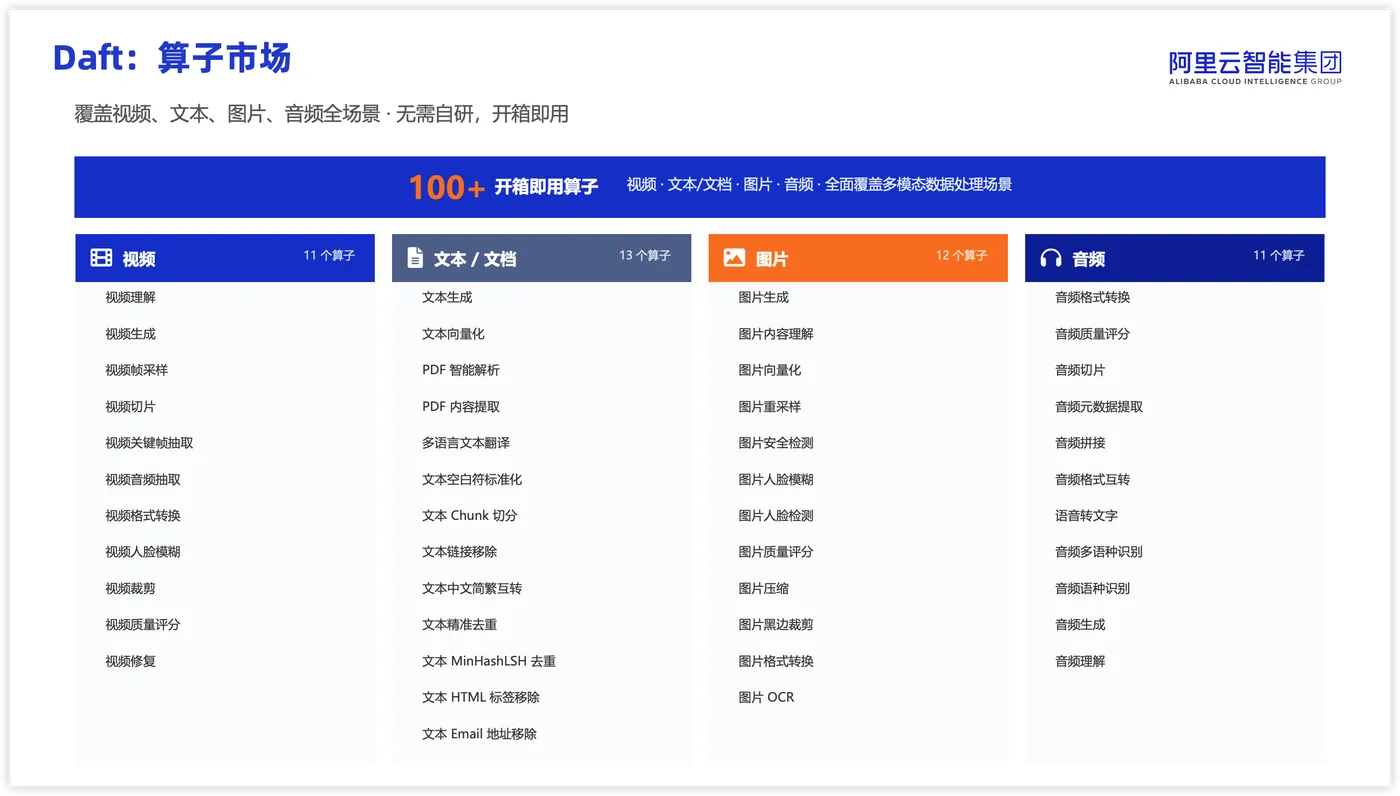This screenshot has height=796, width=1400.
Task: Click the 文本向量化 operator
Action: pyautogui.click(x=453, y=334)
